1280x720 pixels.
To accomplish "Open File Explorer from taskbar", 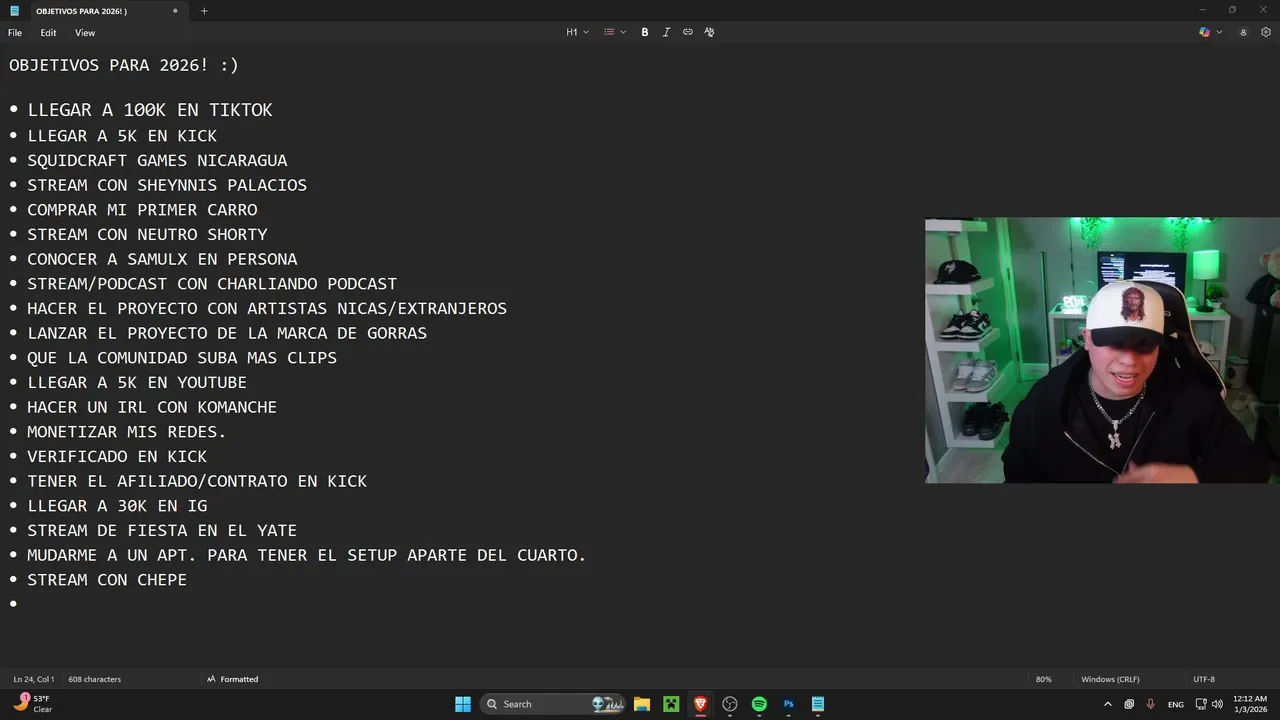I will (642, 704).
